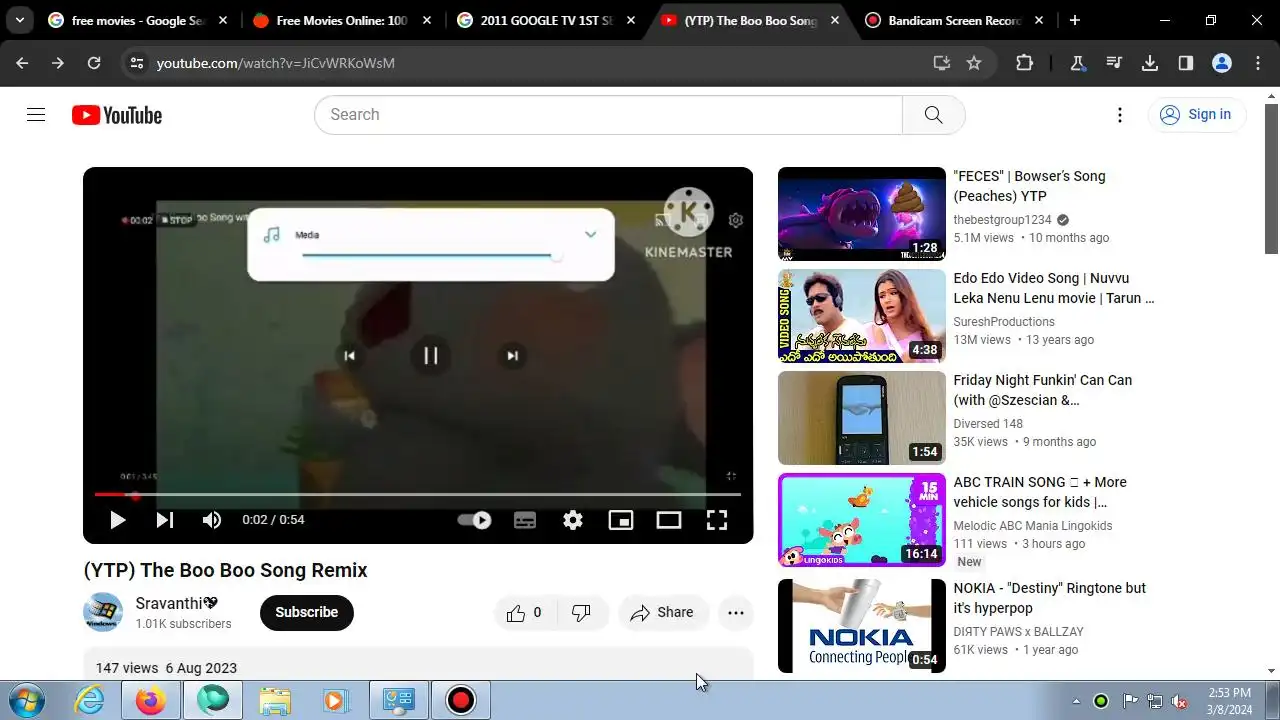
Task: Seek on the red video progress bar
Action: pos(418,494)
